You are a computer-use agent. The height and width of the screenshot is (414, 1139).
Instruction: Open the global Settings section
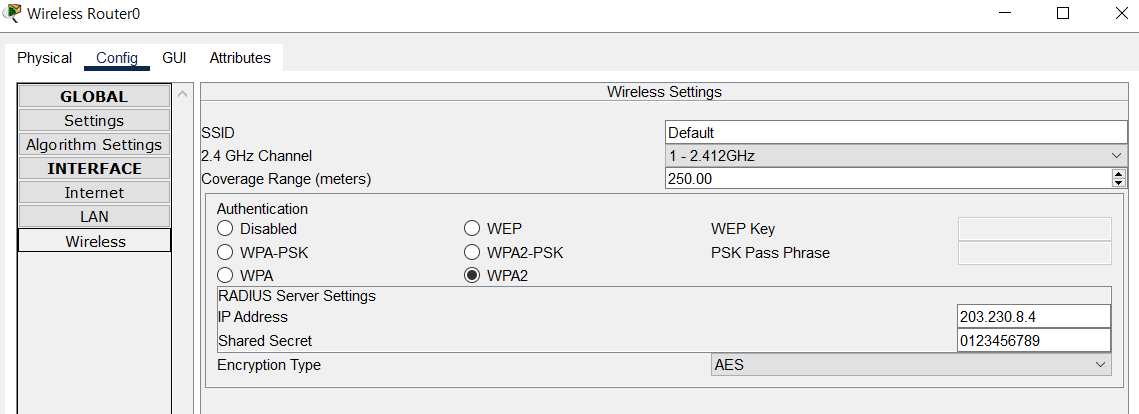[94, 121]
